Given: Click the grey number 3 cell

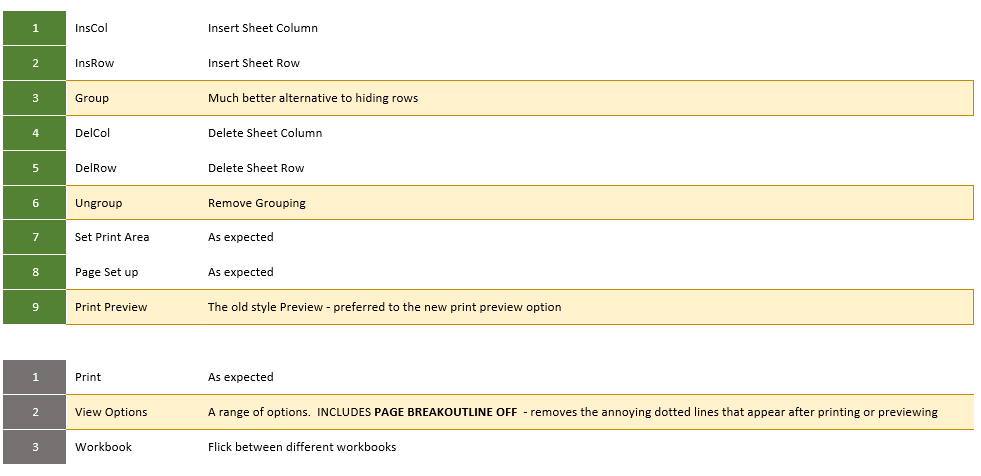Looking at the screenshot, I should tap(34, 447).
